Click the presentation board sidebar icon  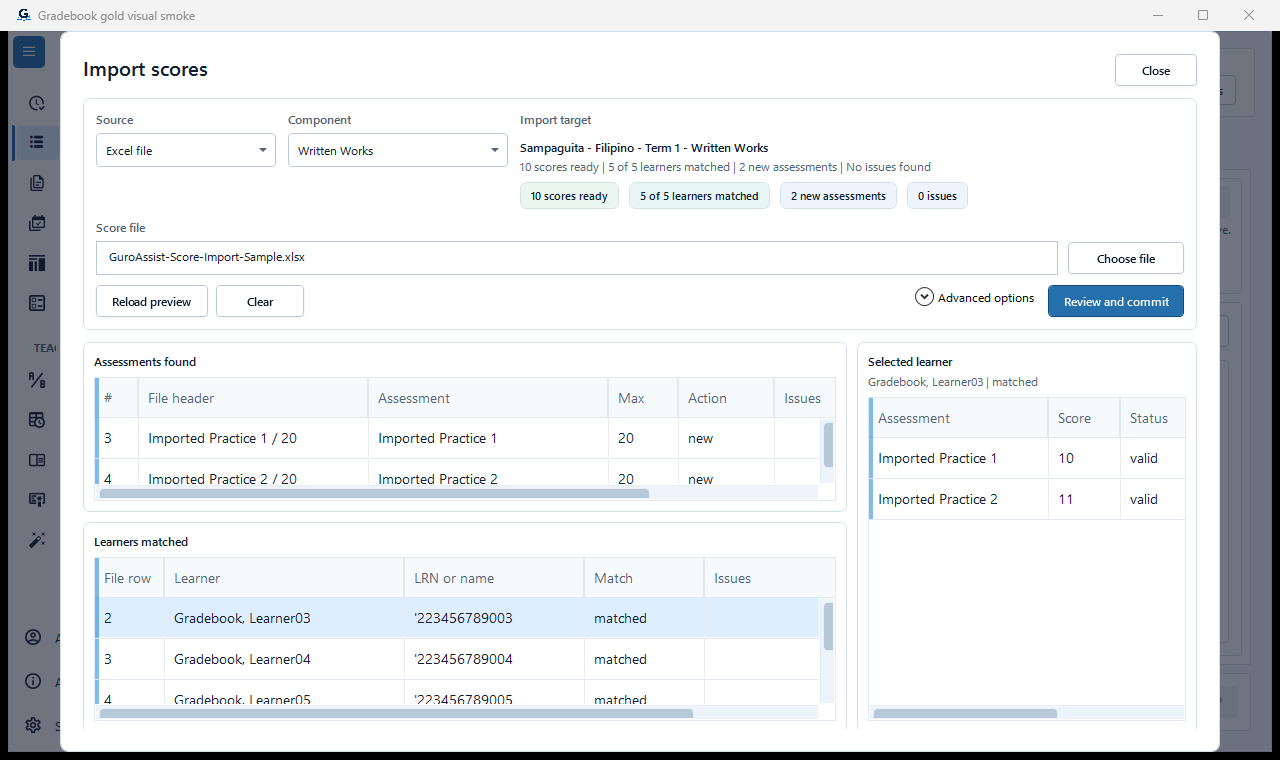[x=37, y=499]
